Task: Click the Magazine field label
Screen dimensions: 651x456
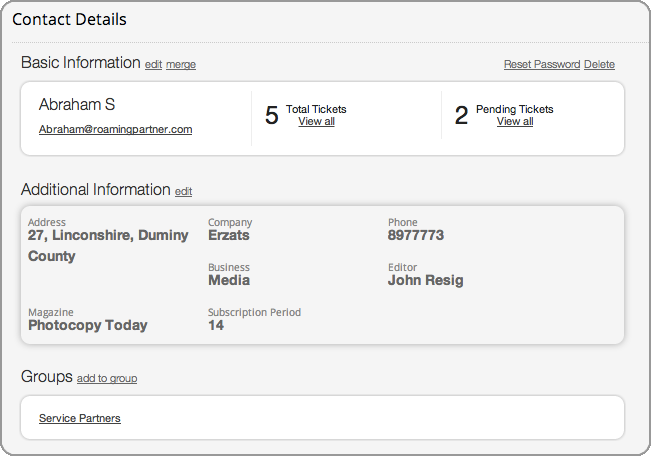Action: (51, 312)
